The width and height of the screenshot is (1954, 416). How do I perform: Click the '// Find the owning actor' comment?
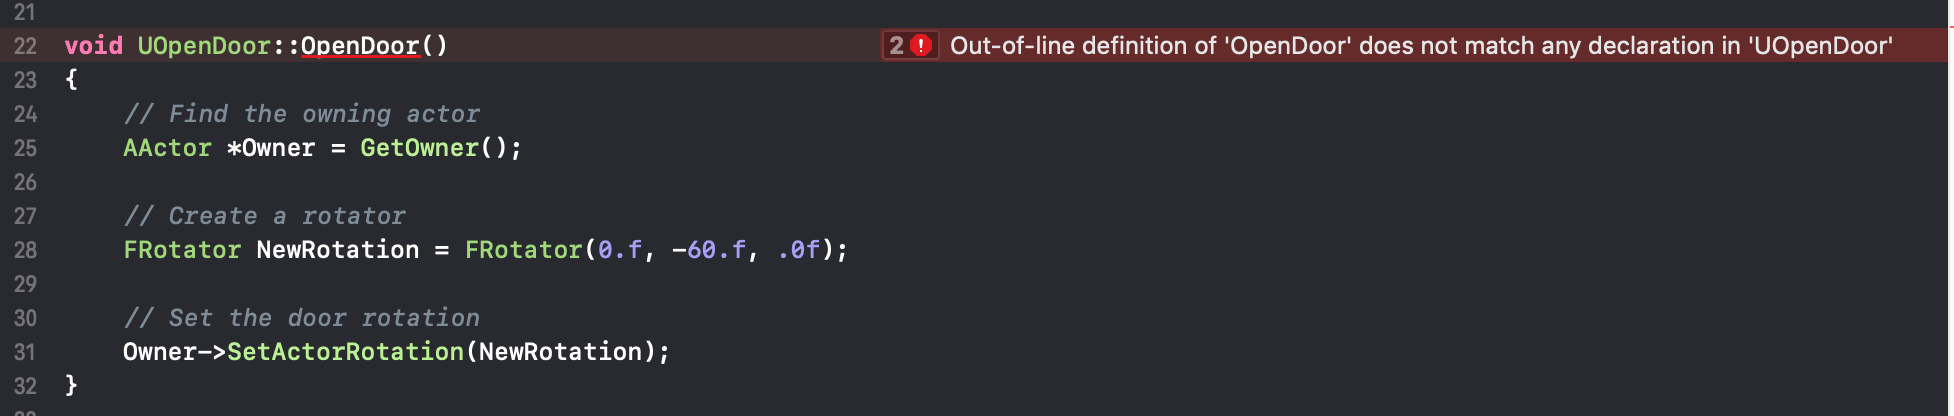pos(301,114)
